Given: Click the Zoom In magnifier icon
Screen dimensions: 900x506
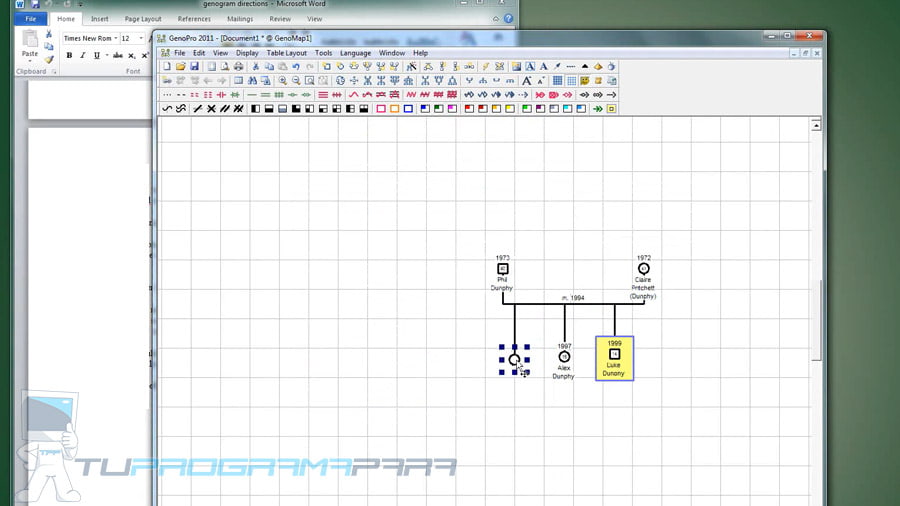Looking at the screenshot, I should click(282, 81).
